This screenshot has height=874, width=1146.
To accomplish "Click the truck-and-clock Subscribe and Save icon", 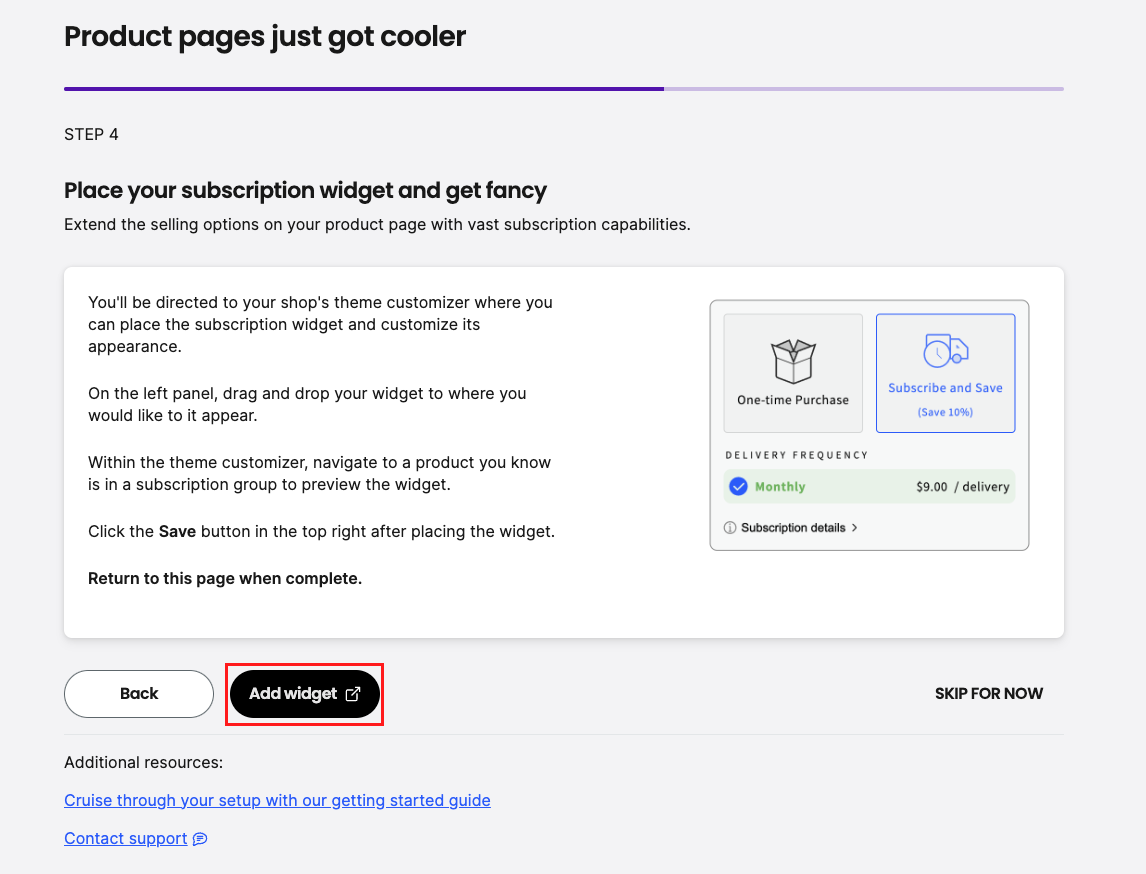I will point(945,352).
